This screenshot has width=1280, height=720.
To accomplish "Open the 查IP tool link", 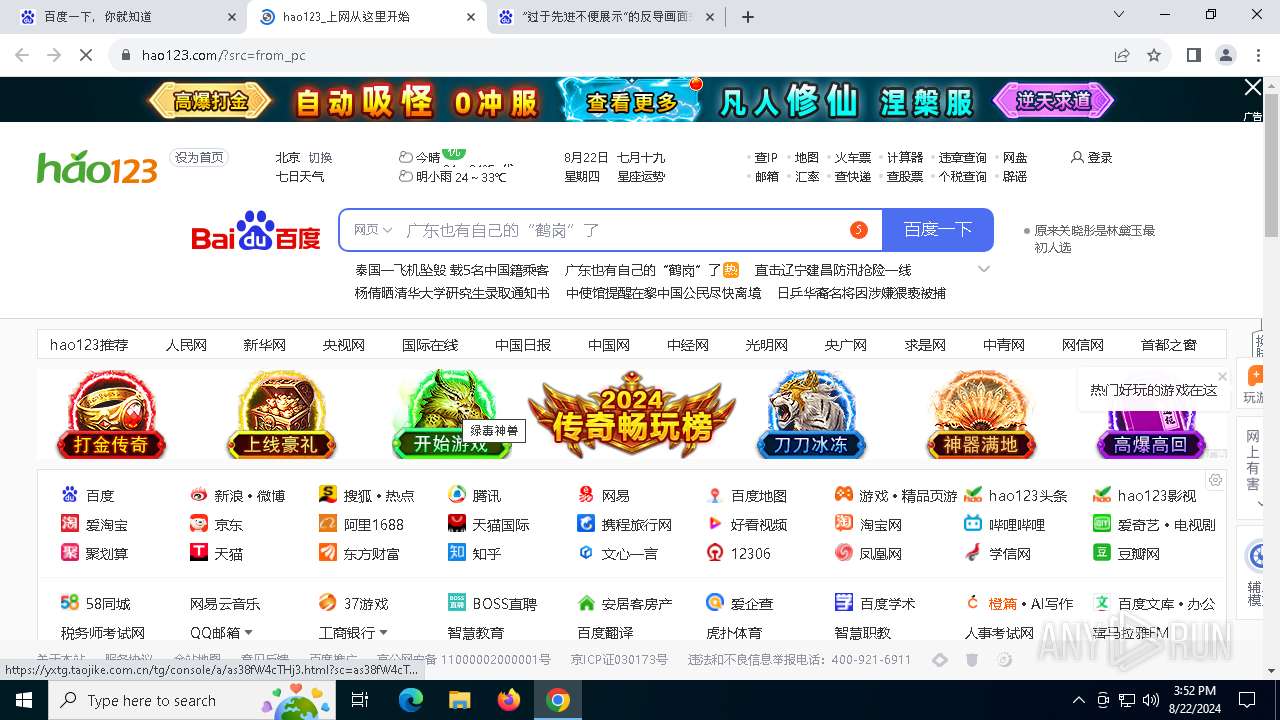I will coord(766,157).
